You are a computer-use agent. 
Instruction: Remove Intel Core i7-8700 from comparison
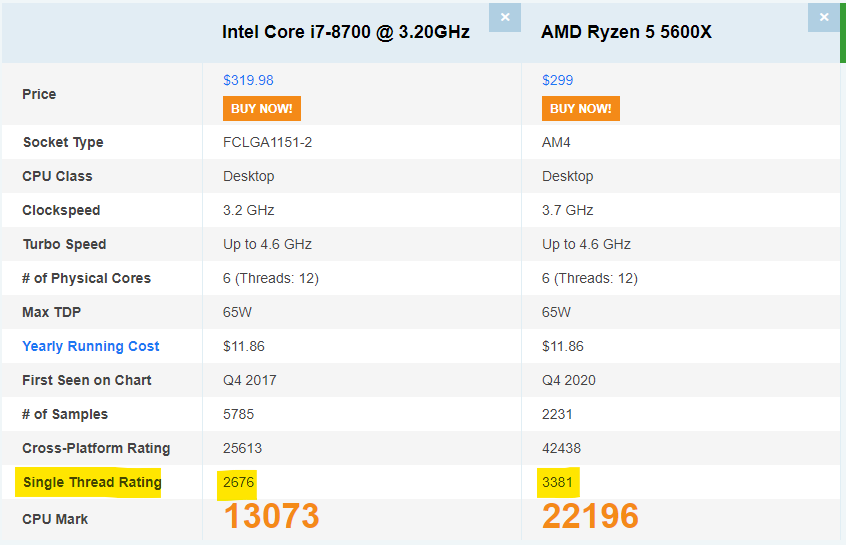[x=504, y=17]
